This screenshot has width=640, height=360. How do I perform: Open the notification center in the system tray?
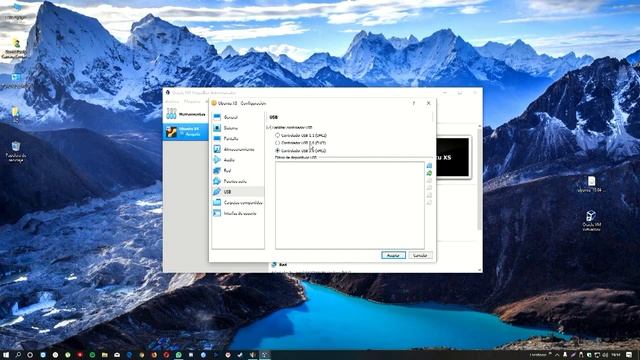click(629, 355)
